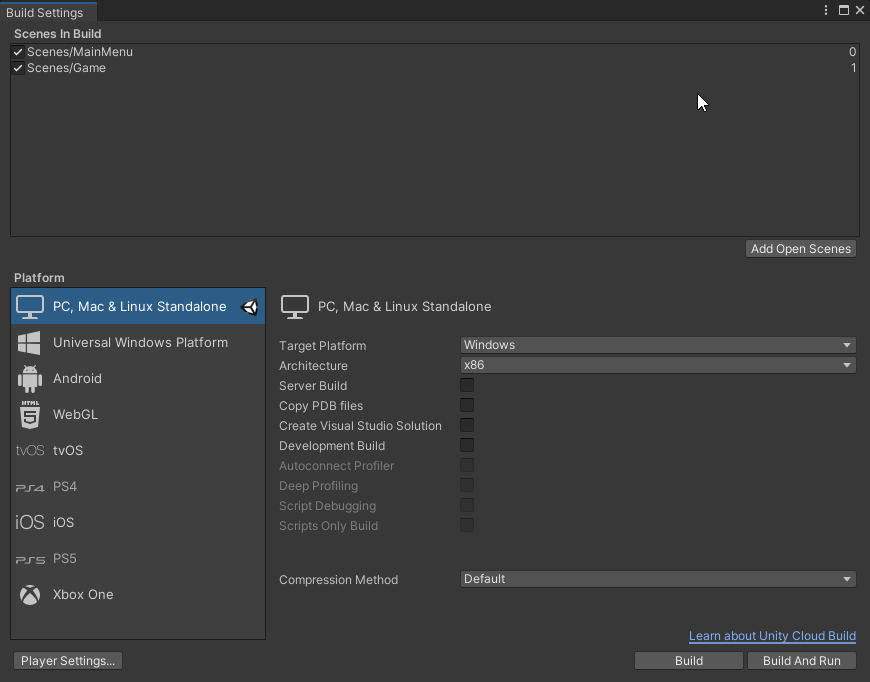Click the Target Platform label
This screenshot has height=682, width=870.
[322, 346]
